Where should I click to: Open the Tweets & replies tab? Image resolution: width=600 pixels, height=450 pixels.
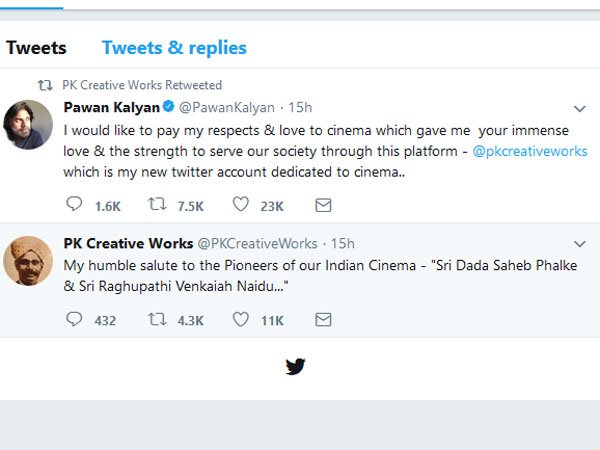tap(174, 47)
